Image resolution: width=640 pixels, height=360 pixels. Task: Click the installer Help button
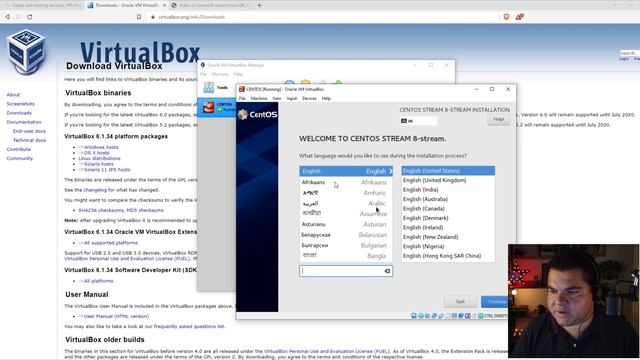tap(498, 119)
